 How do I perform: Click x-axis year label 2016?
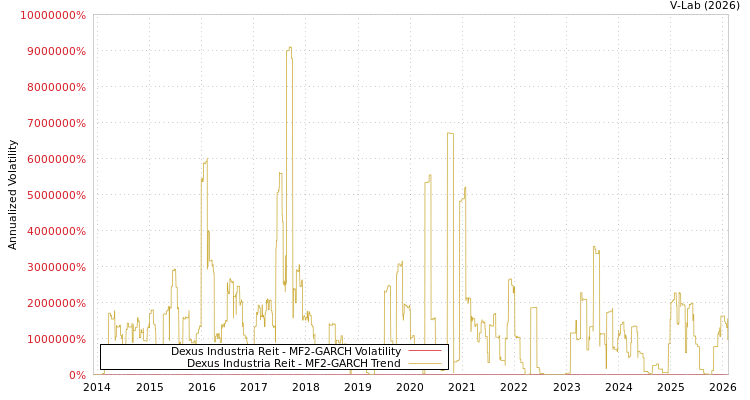202,387
